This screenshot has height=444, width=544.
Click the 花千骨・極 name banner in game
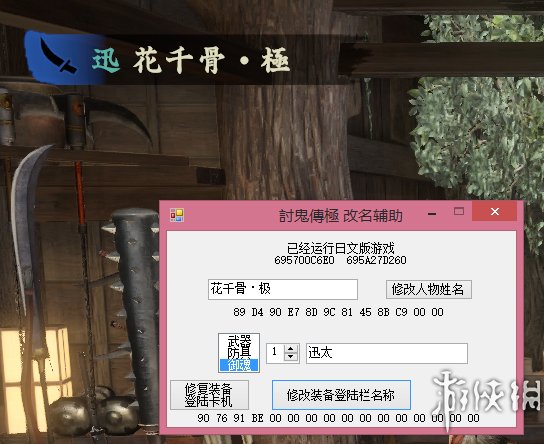tap(211, 61)
